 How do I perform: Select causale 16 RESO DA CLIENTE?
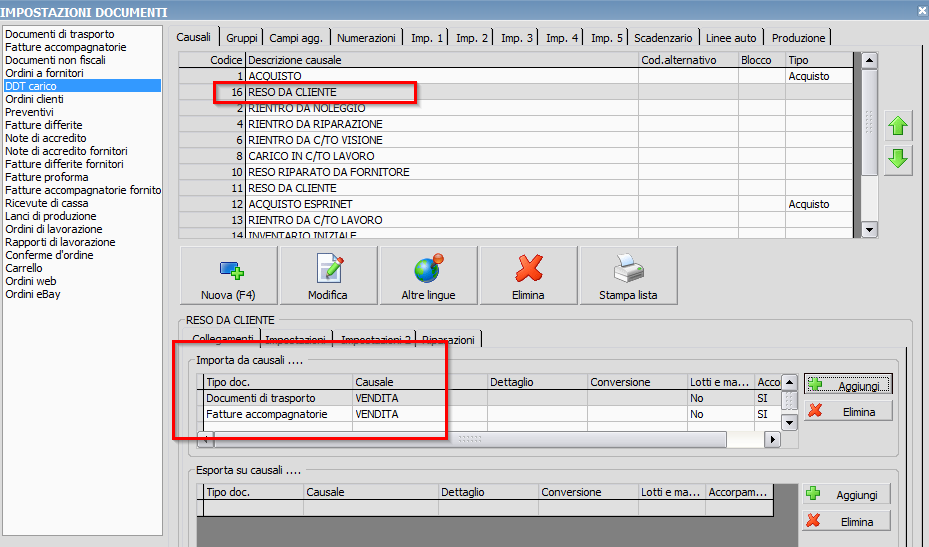coord(515,92)
